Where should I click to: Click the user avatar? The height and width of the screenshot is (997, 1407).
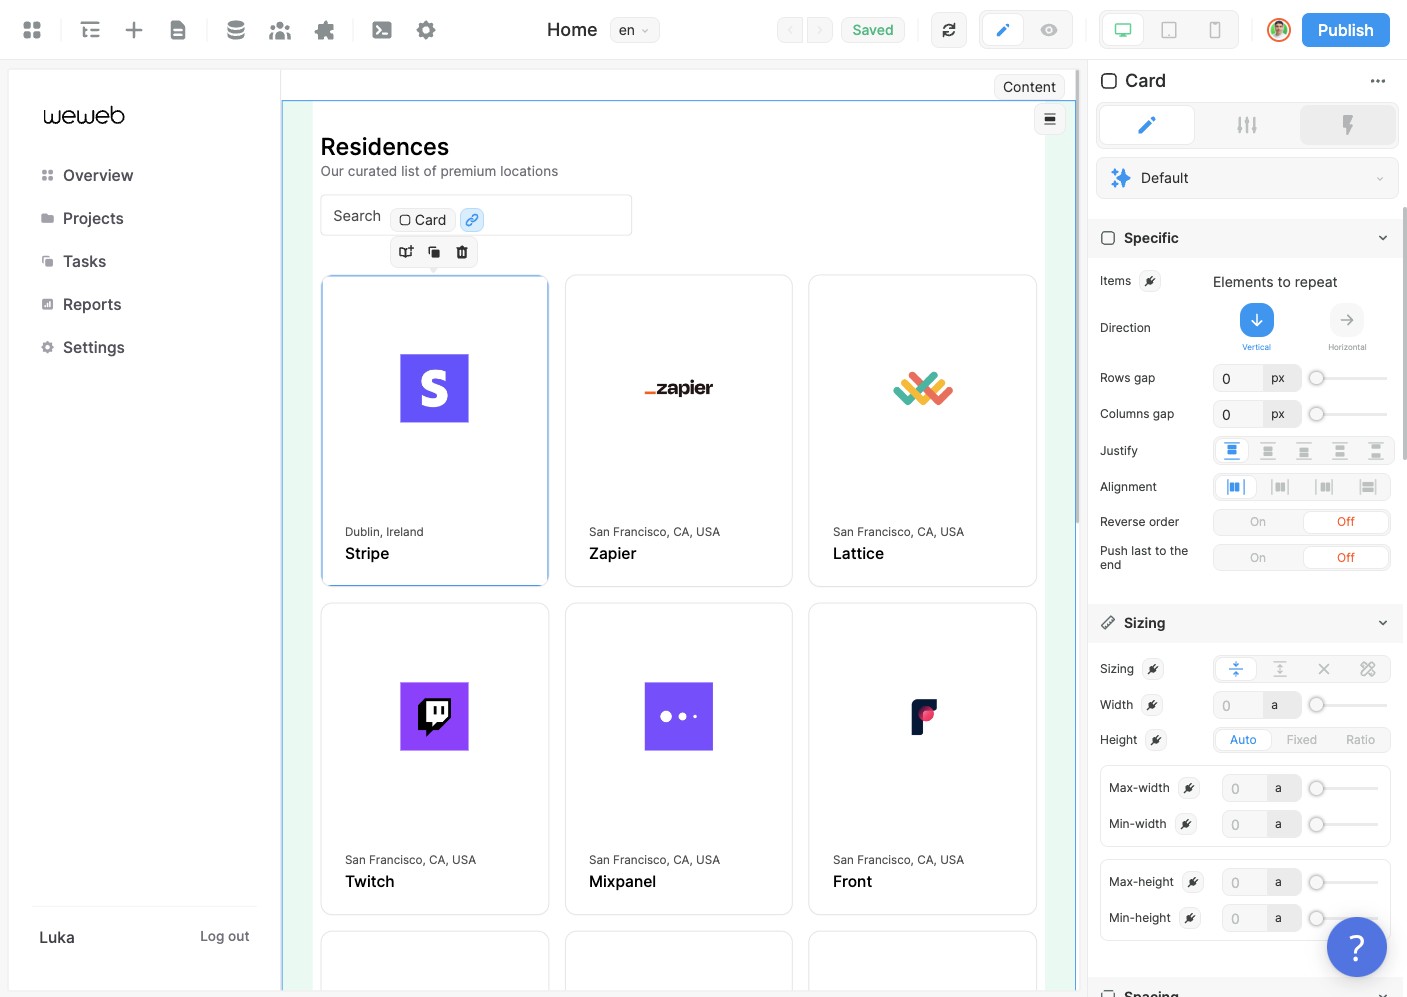tap(1279, 30)
